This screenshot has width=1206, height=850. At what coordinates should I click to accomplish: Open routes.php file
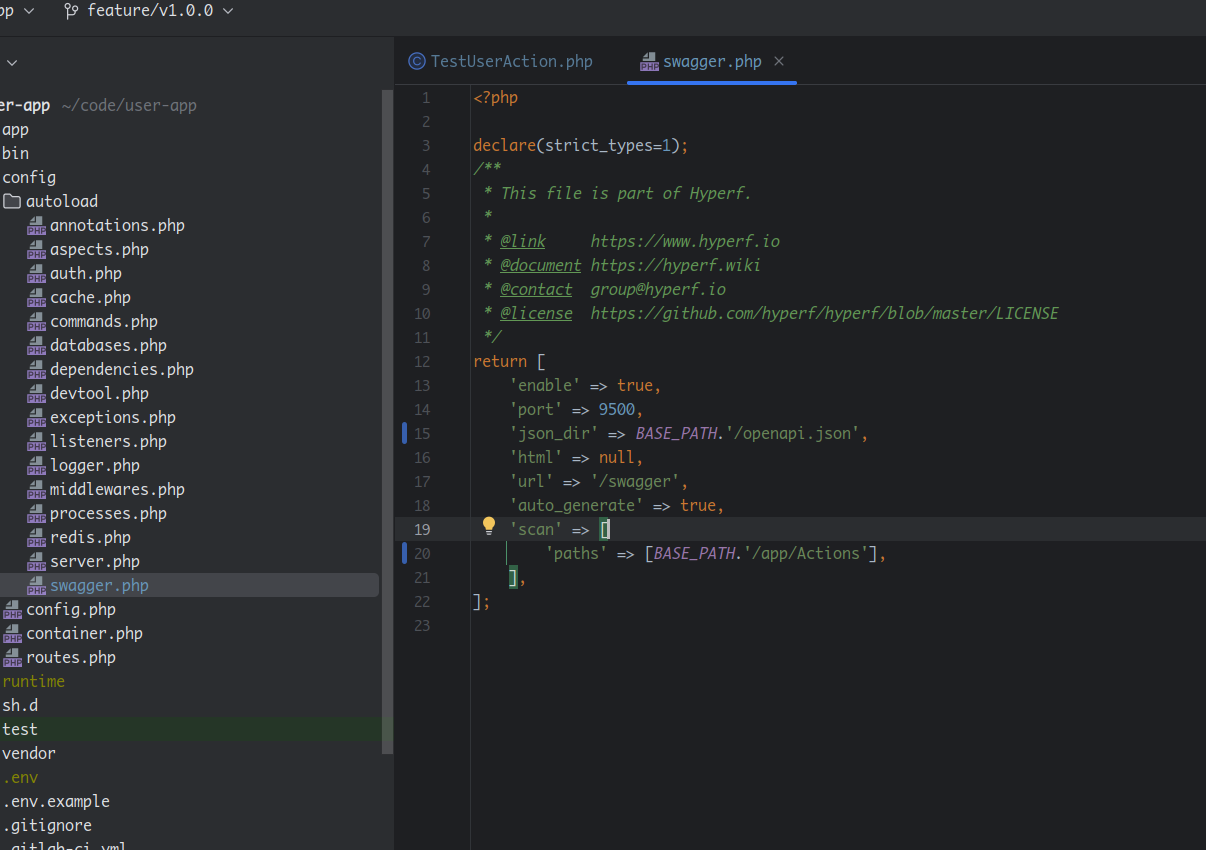tap(71, 657)
